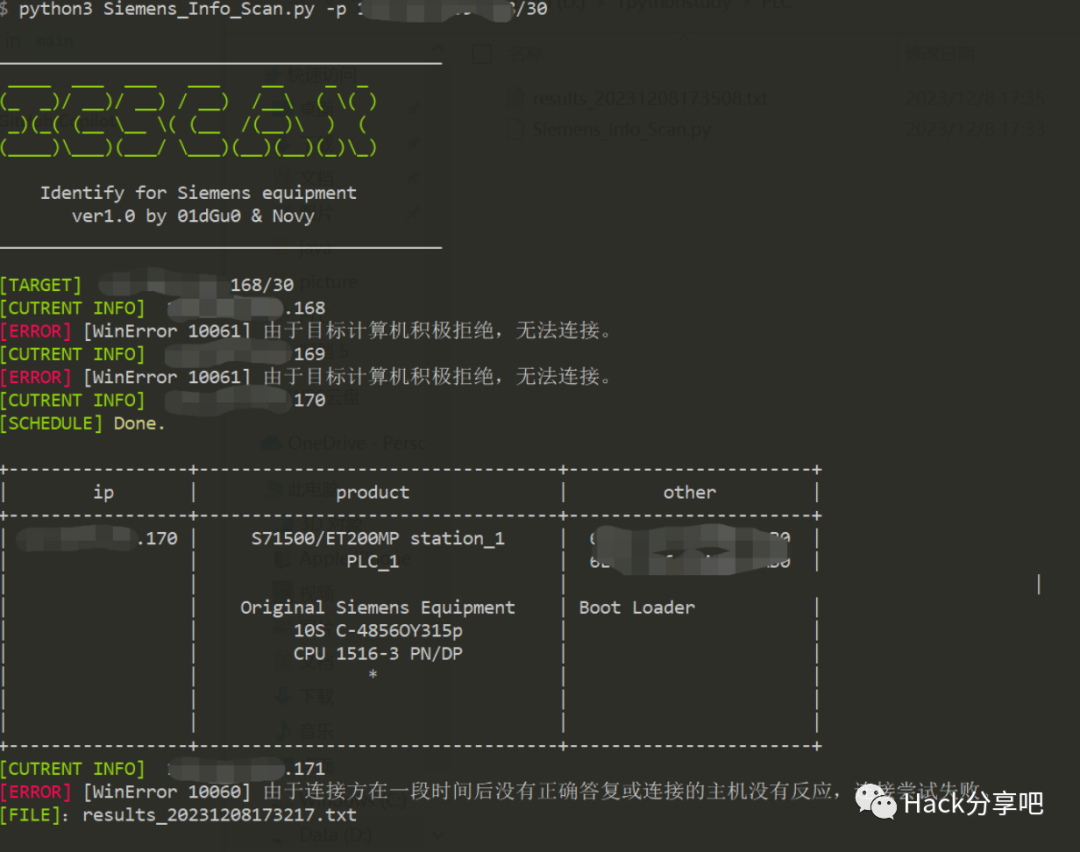1080x852 pixels.
Task: Tick the select-all checkbox in Explorer header
Action: coord(482,54)
